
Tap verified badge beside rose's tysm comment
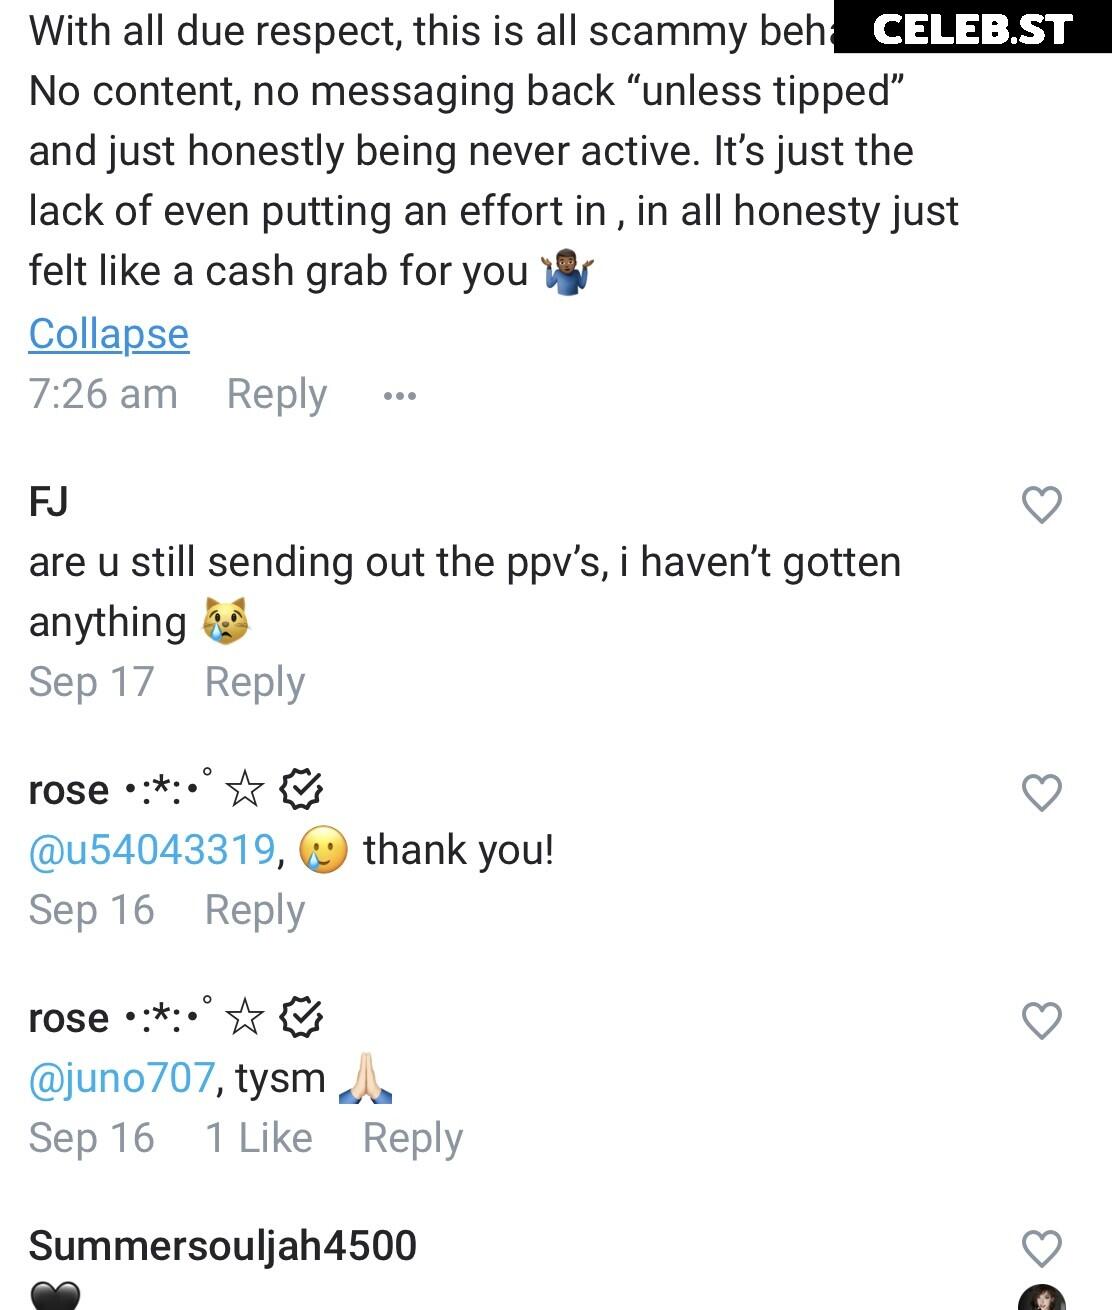(300, 1018)
